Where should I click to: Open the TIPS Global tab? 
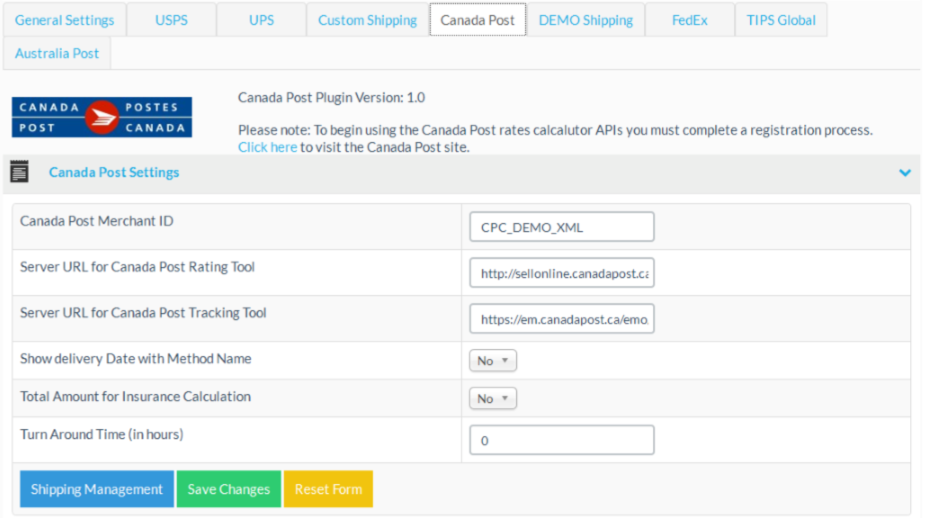click(780, 20)
